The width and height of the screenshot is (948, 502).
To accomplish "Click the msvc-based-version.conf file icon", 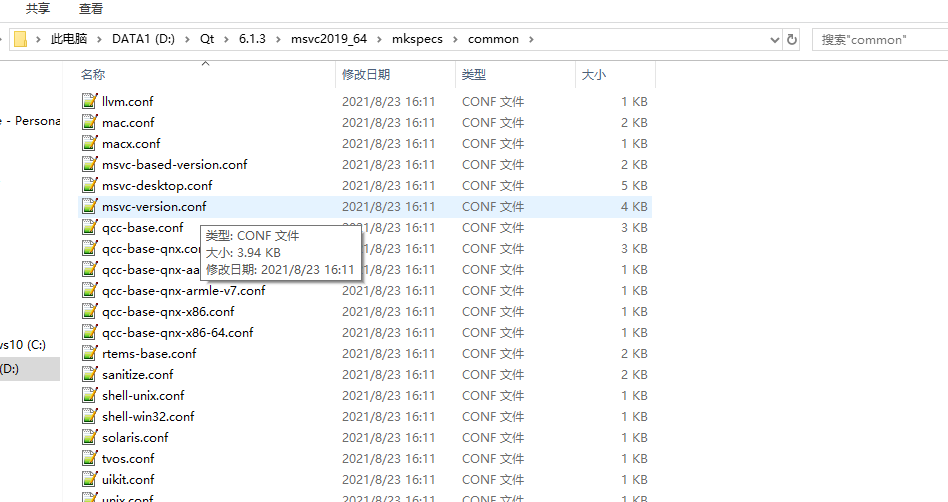I will [x=89, y=164].
